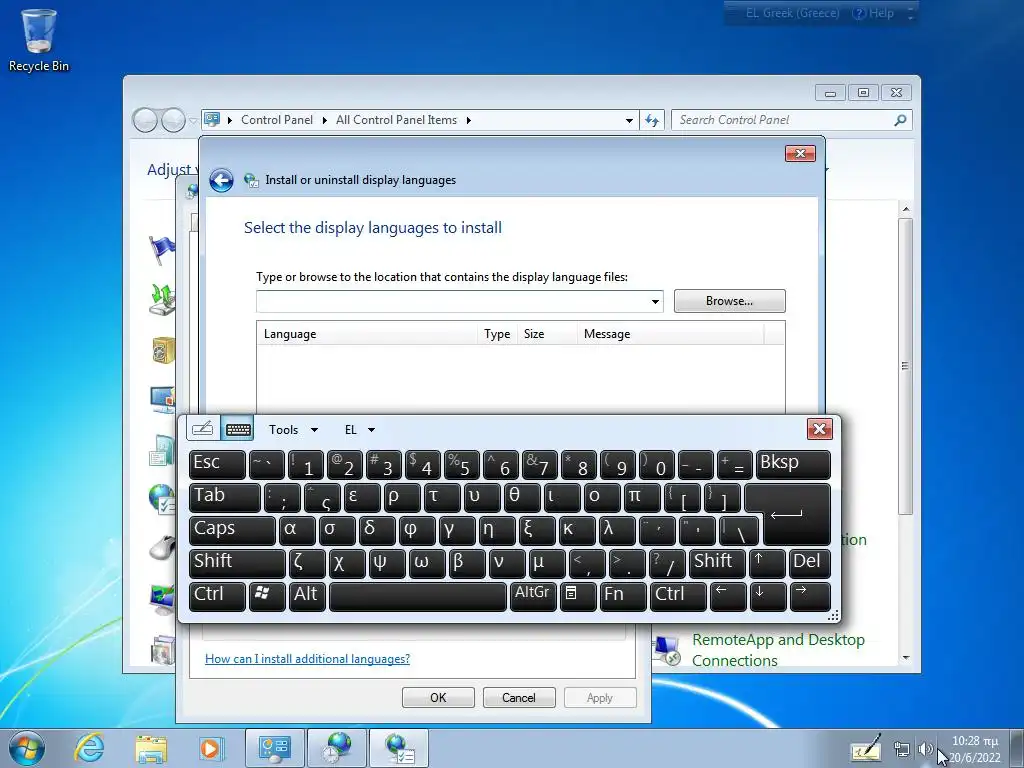
Task: Tap the left arrow key
Action: click(728, 596)
